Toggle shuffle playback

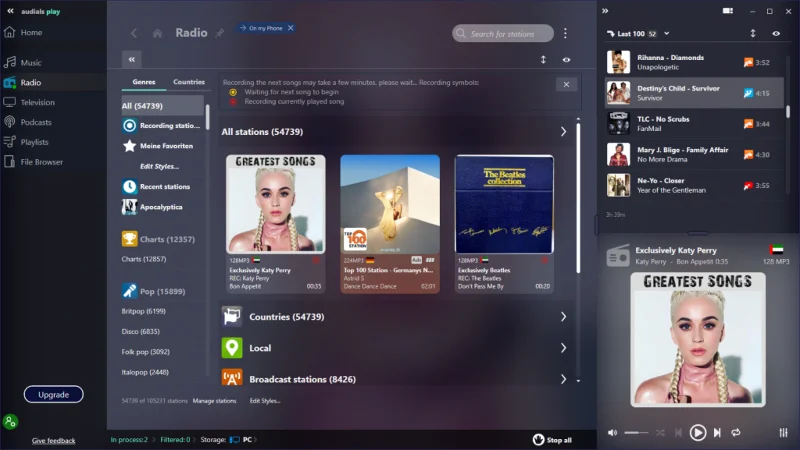(x=660, y=433)
